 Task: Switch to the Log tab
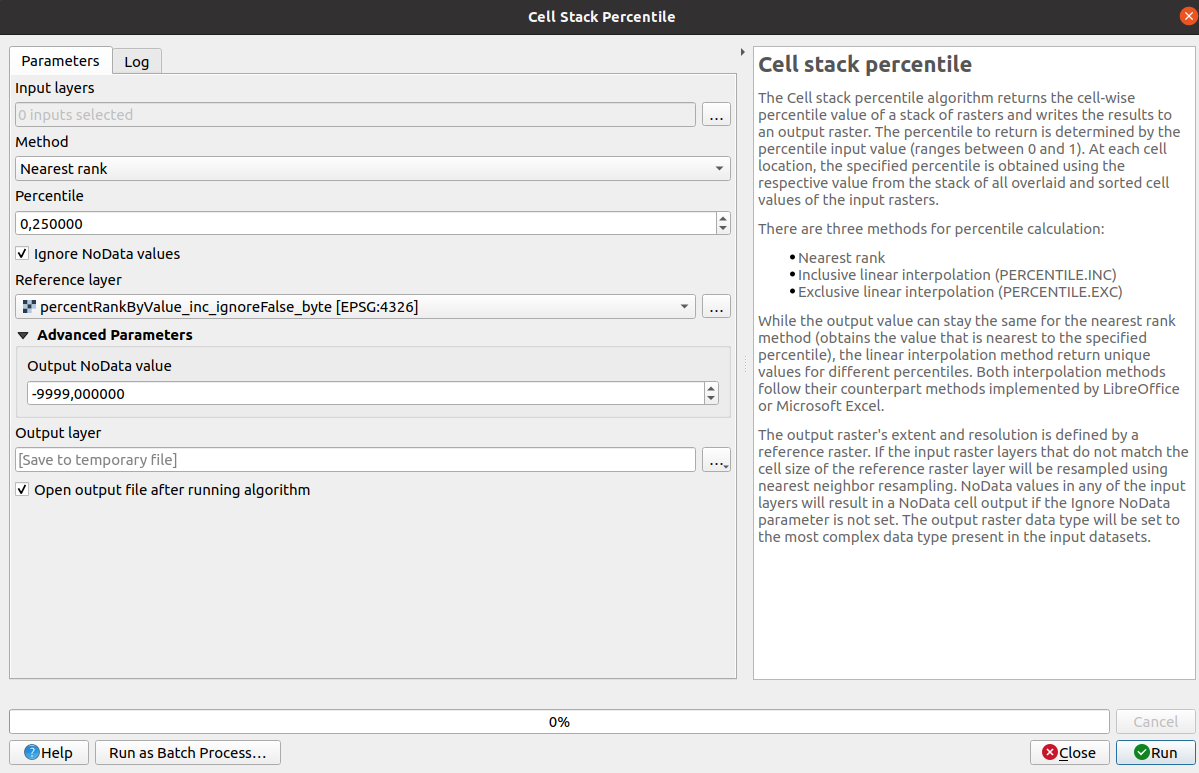[x=137, y=62]
